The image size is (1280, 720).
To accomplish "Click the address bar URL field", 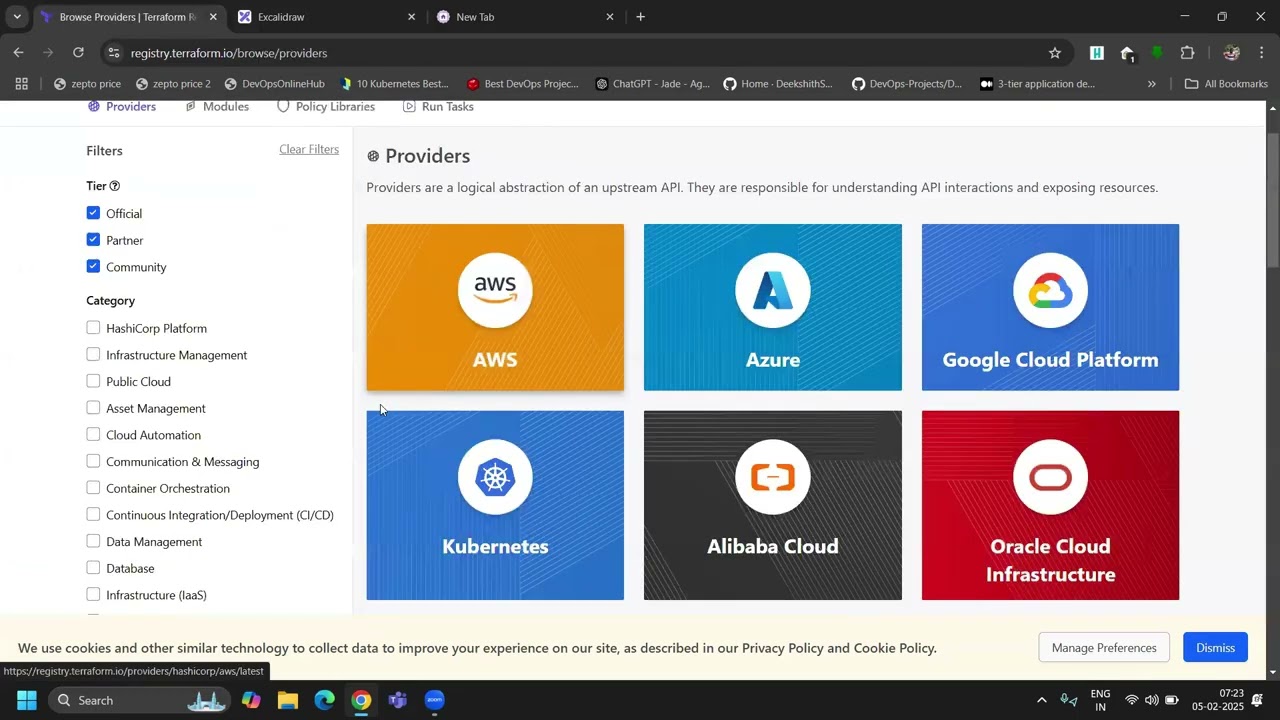I will [580, 53].
